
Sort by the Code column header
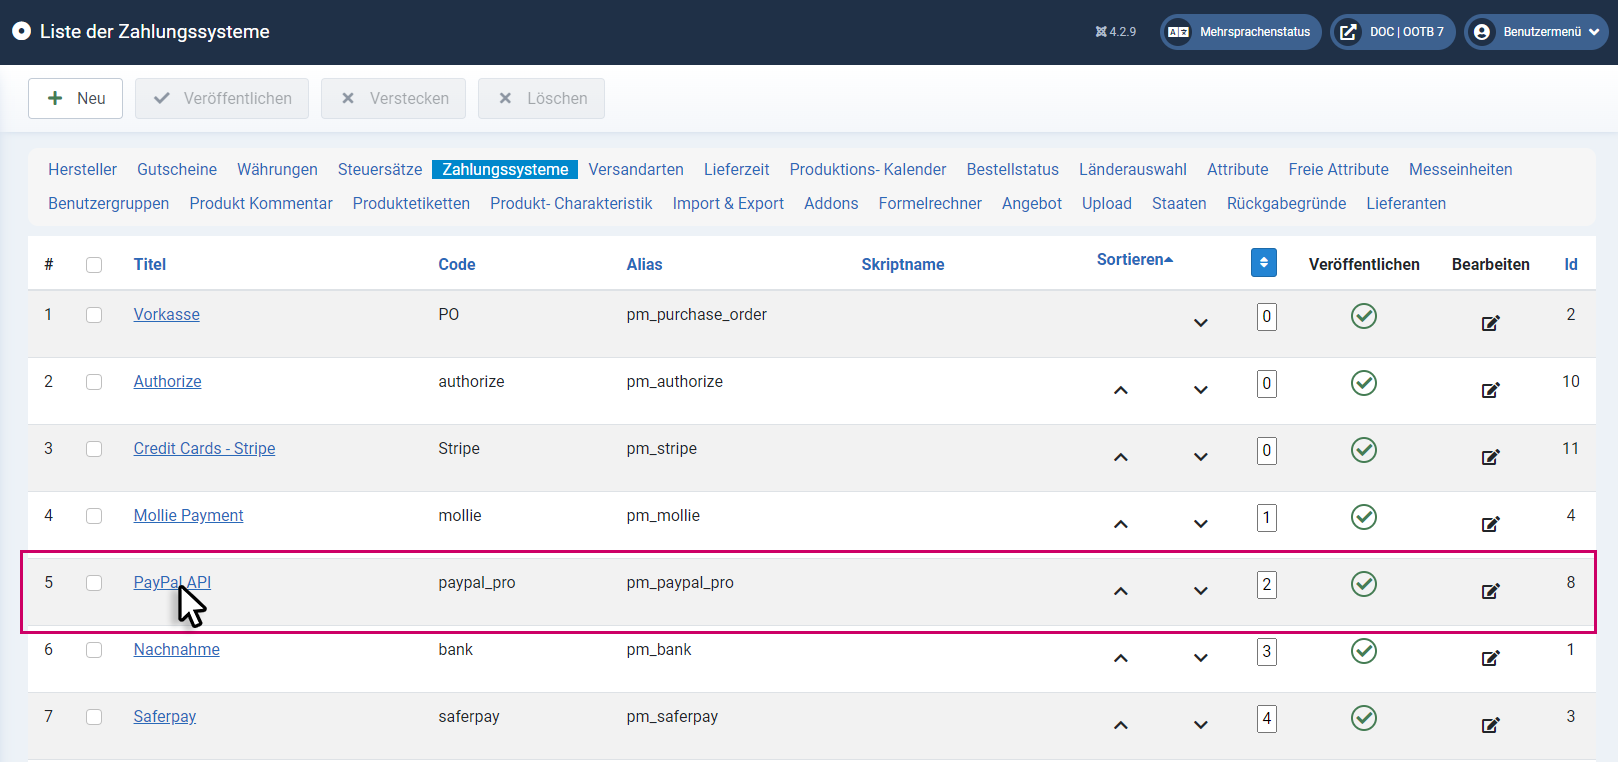(x=457, y=264)
